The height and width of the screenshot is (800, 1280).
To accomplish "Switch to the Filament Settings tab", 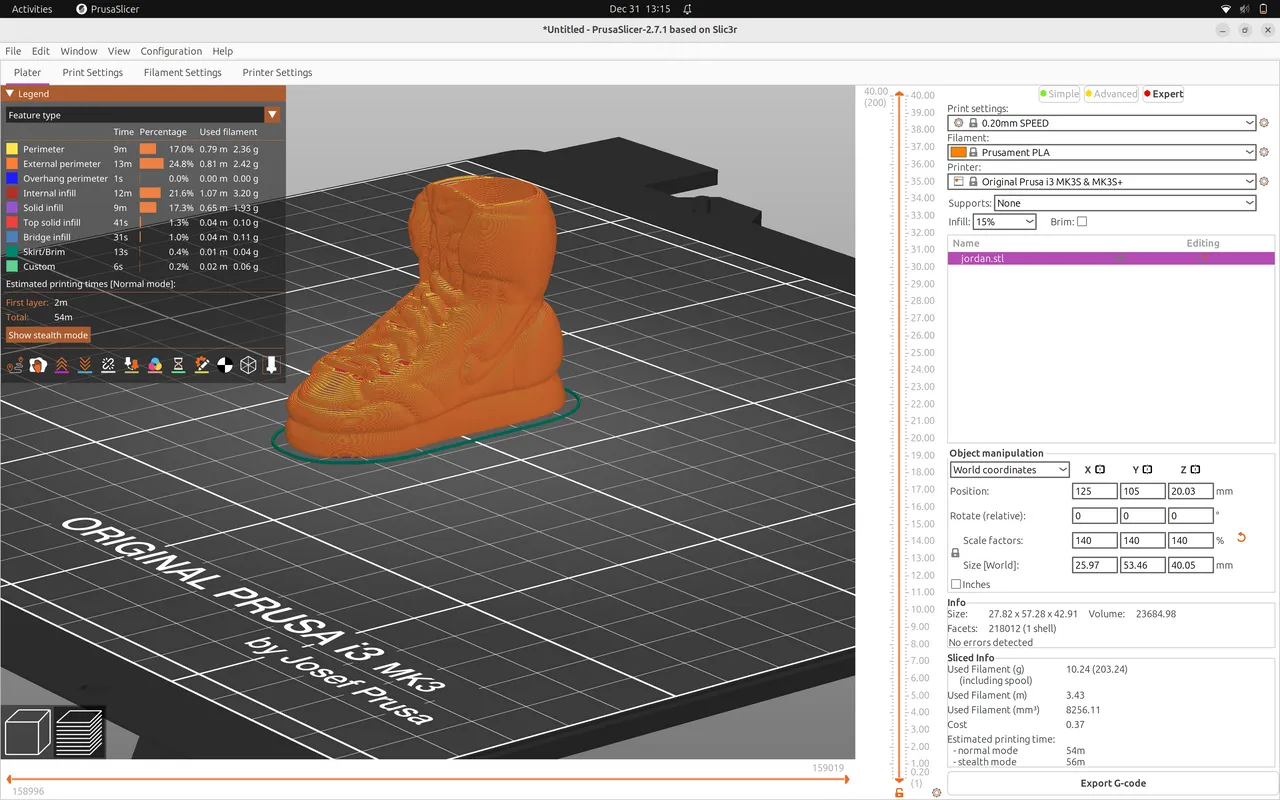I will click(x=182, y=72).
